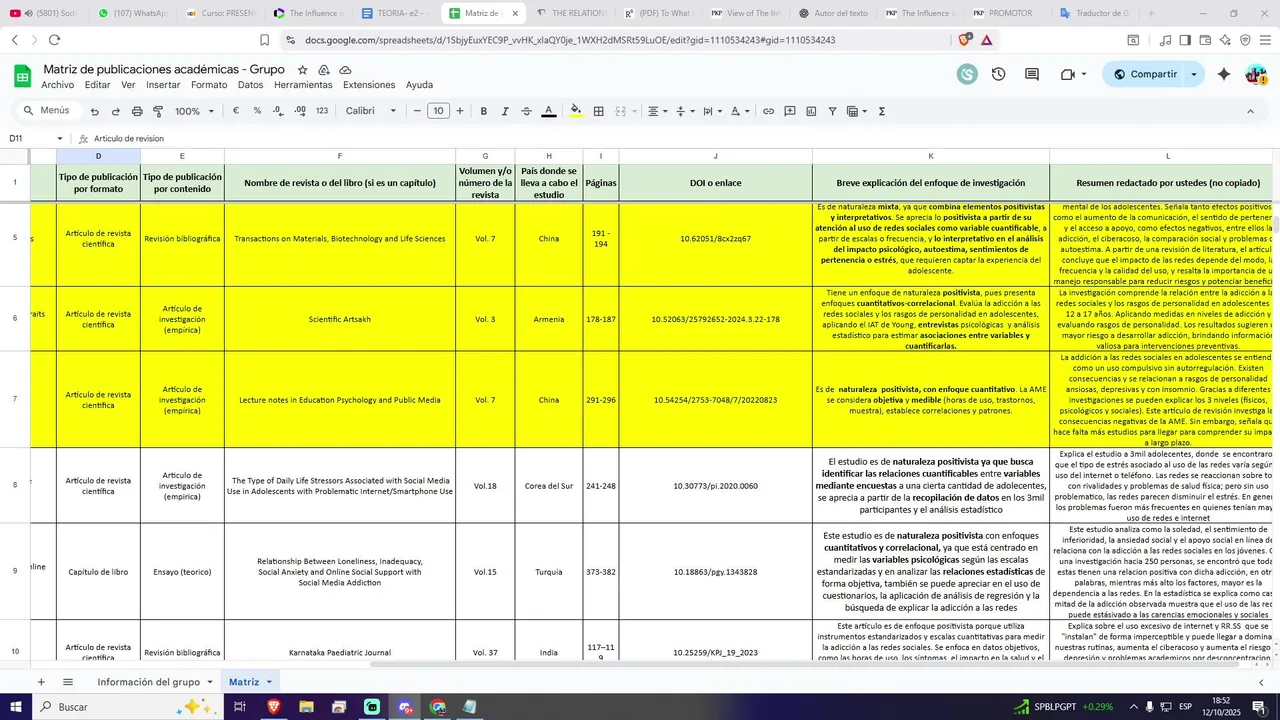Viewport: 1280px width, 720px height.
Task: Open the Insertar menu
Action: pos(163,85)
